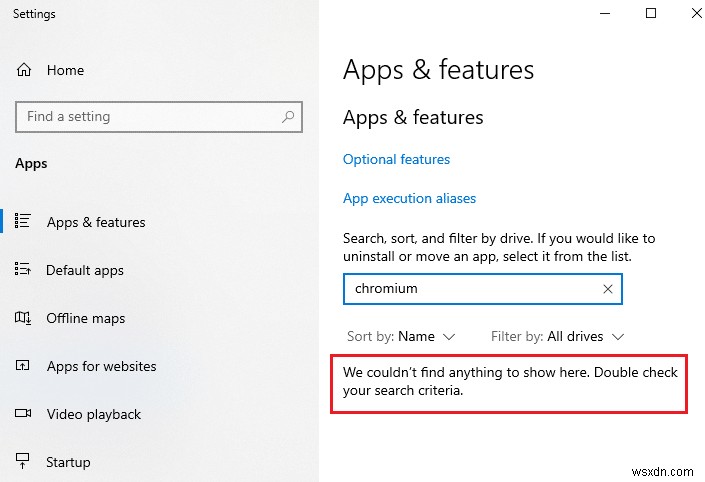
Task: Select the Offline maps icon
Action: tap(23, 318)
